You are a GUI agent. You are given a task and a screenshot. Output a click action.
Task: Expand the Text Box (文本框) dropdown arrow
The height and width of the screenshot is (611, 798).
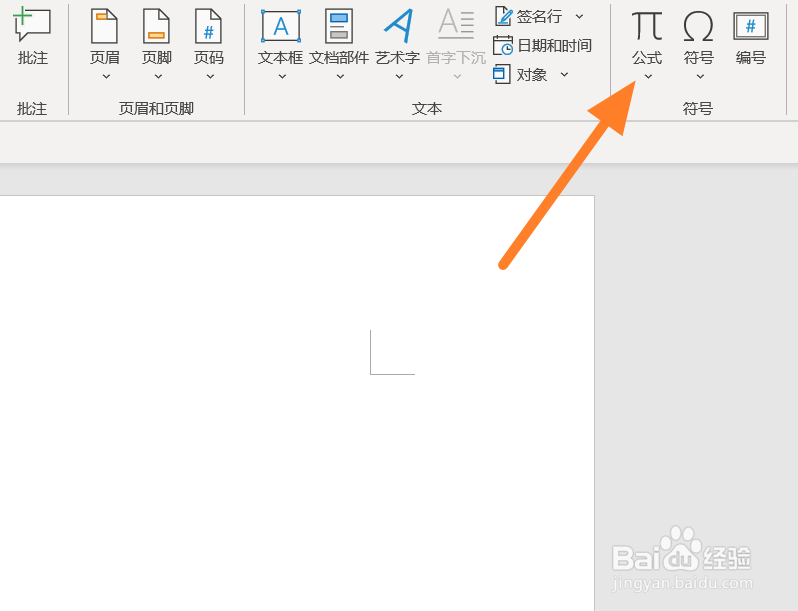tap(282, 77)
